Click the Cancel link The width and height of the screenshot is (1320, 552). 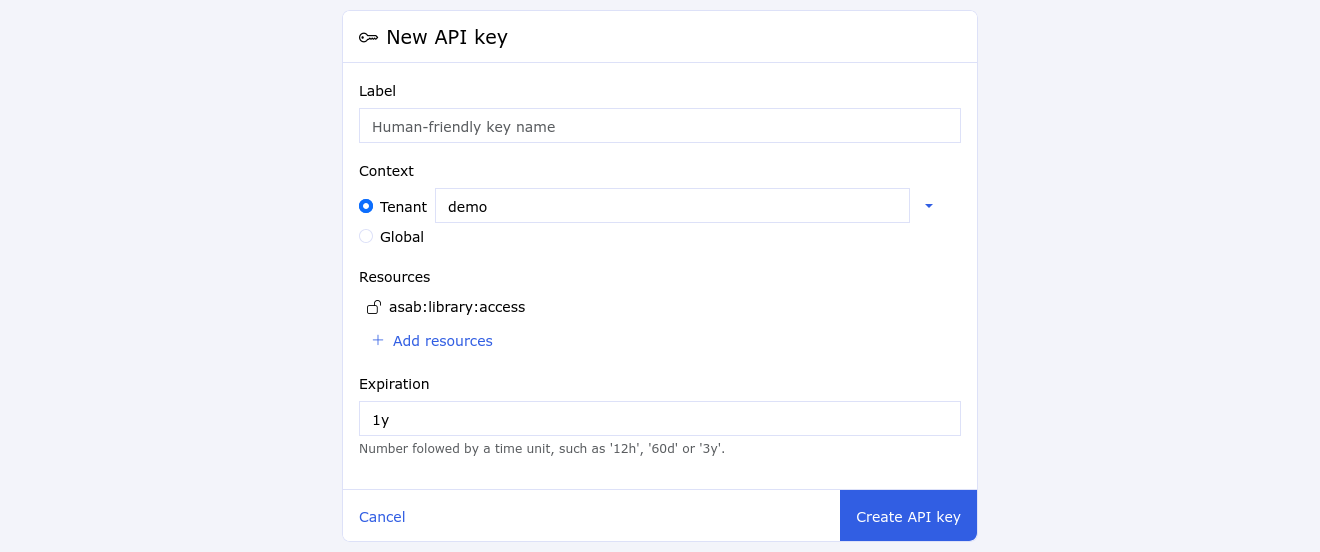click(x=382, y=517)
